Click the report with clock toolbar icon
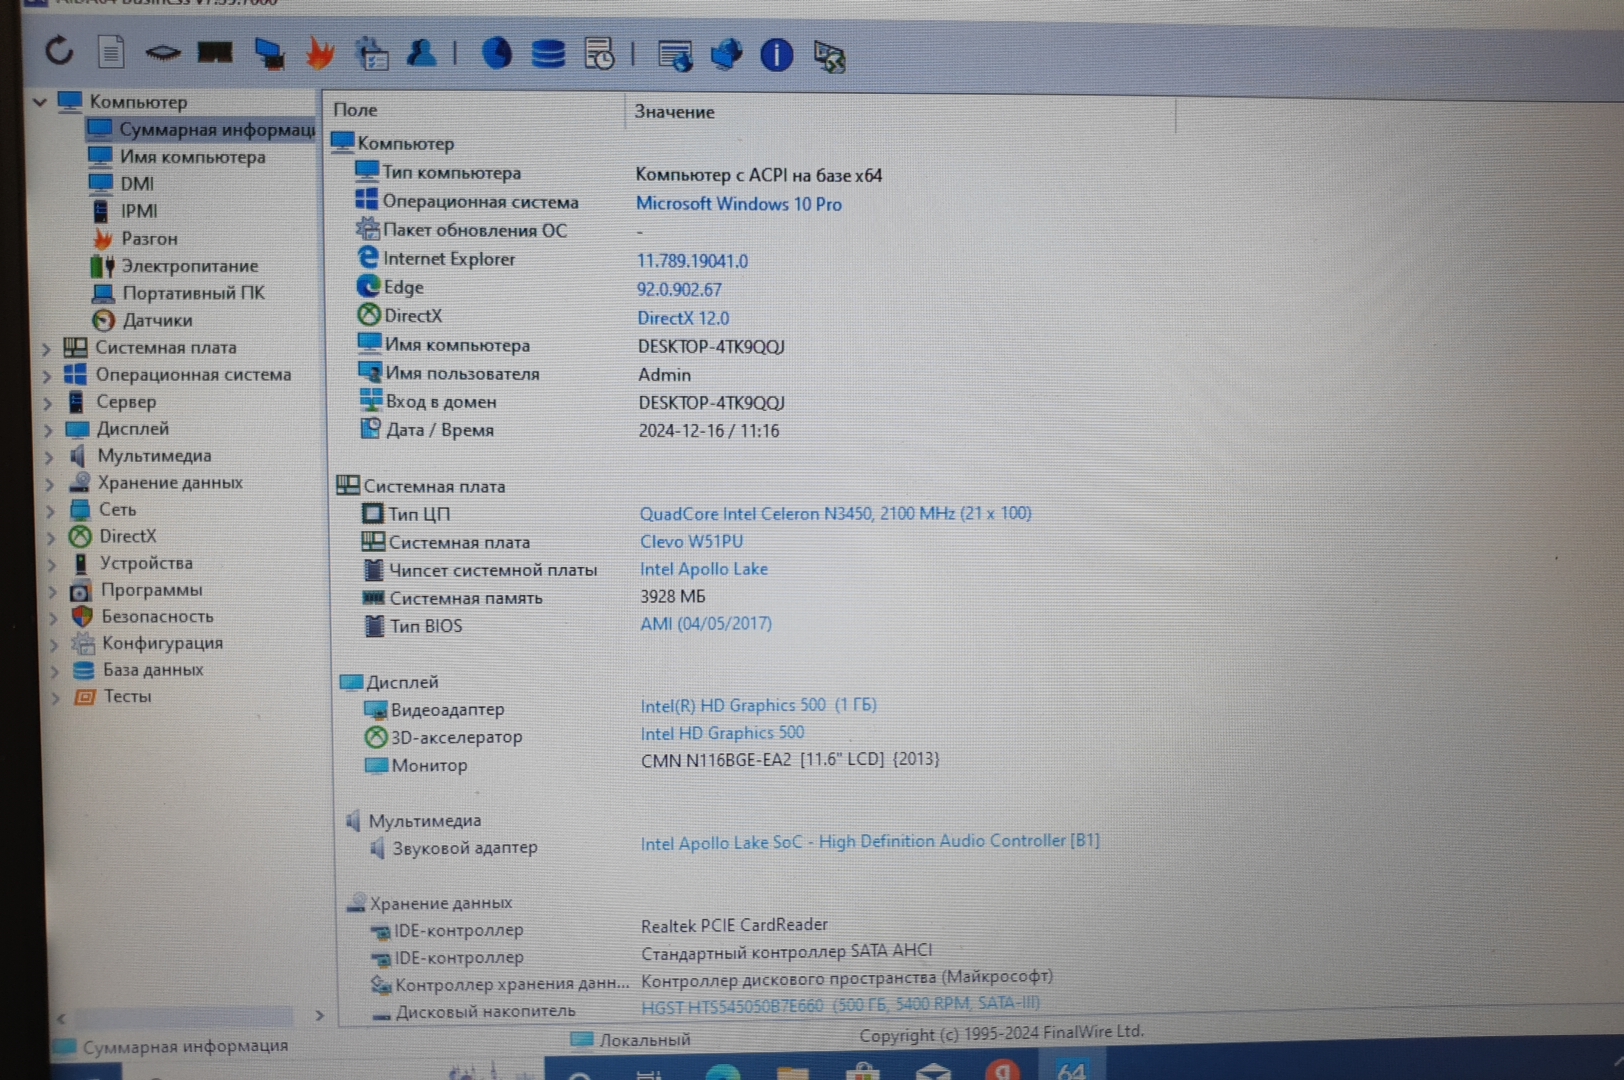This screenshot has width=1624, height=1080. click(x=599, y=54)
